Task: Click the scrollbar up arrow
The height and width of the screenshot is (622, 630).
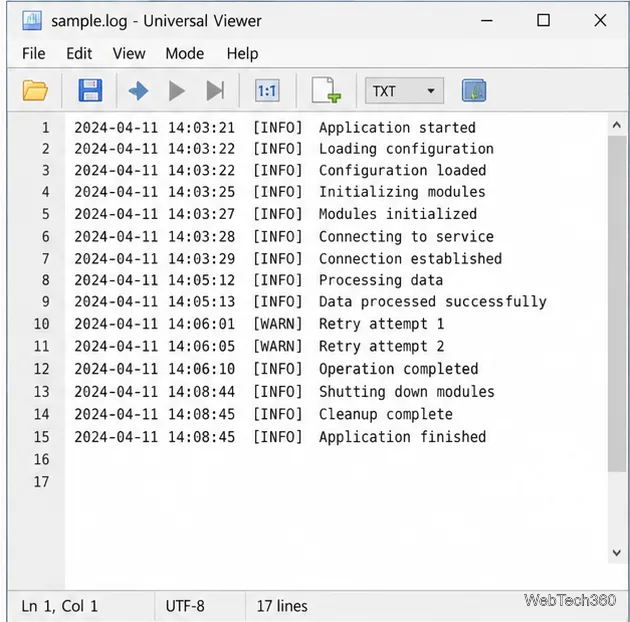Action: click(x=617, y=125)
